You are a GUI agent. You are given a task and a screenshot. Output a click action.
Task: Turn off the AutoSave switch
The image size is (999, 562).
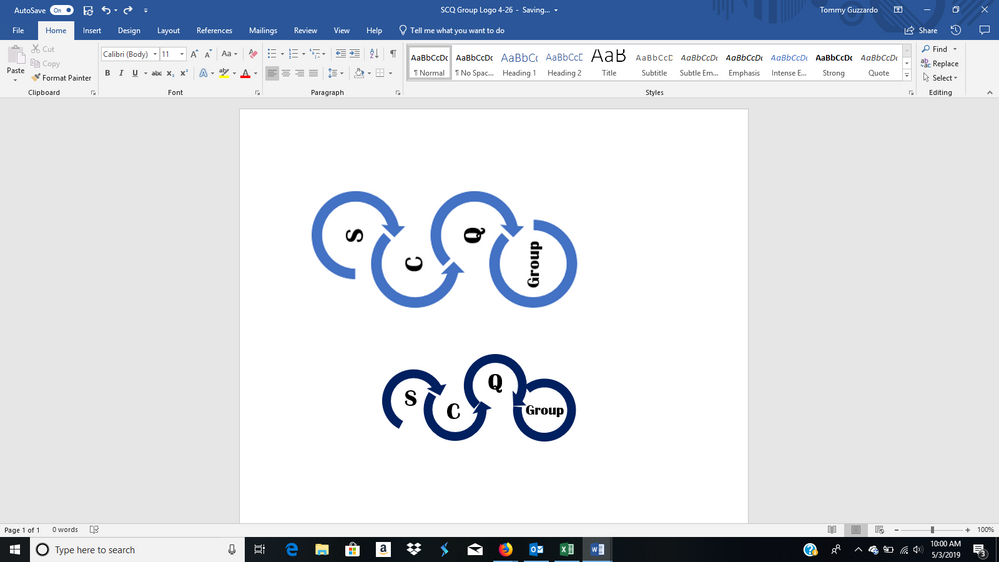(62, 10)
